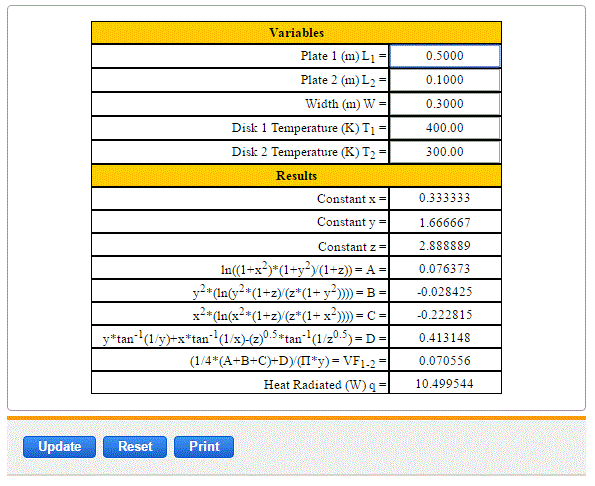Click the 'Width (m) W =' label
Viewport: 595px width, 486px height.
[346, 104]
